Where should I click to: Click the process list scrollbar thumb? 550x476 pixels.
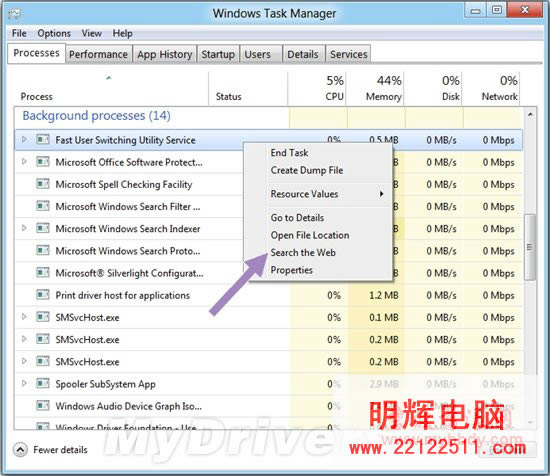530,247
